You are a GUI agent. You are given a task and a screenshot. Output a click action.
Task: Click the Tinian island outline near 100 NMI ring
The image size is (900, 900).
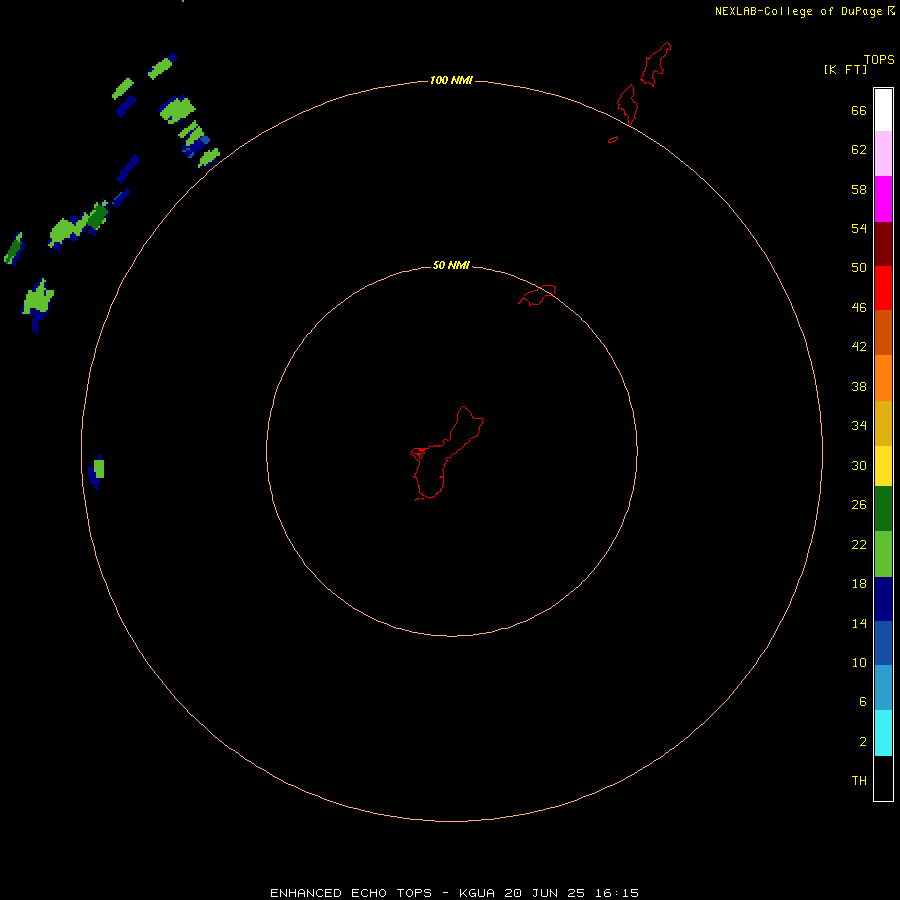click(x=628, y=104)
